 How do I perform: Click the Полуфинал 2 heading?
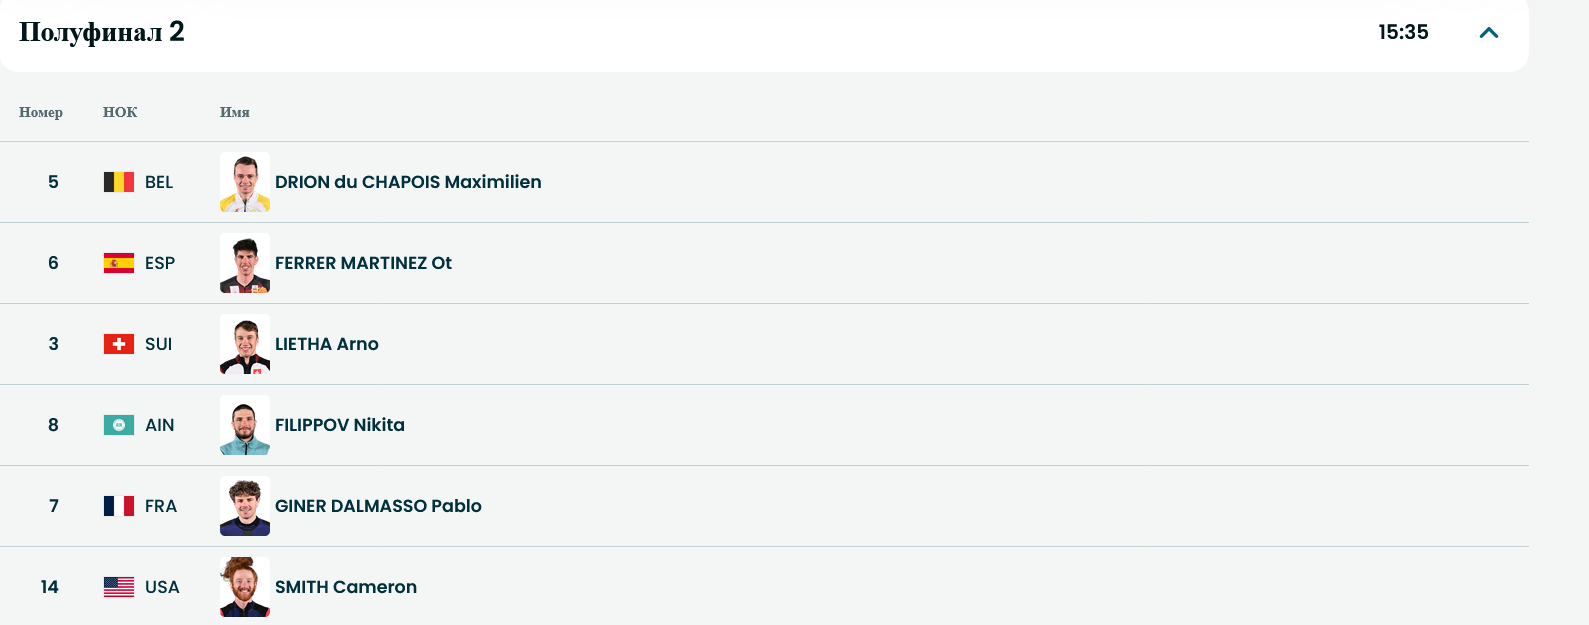(x=102, y=32)
